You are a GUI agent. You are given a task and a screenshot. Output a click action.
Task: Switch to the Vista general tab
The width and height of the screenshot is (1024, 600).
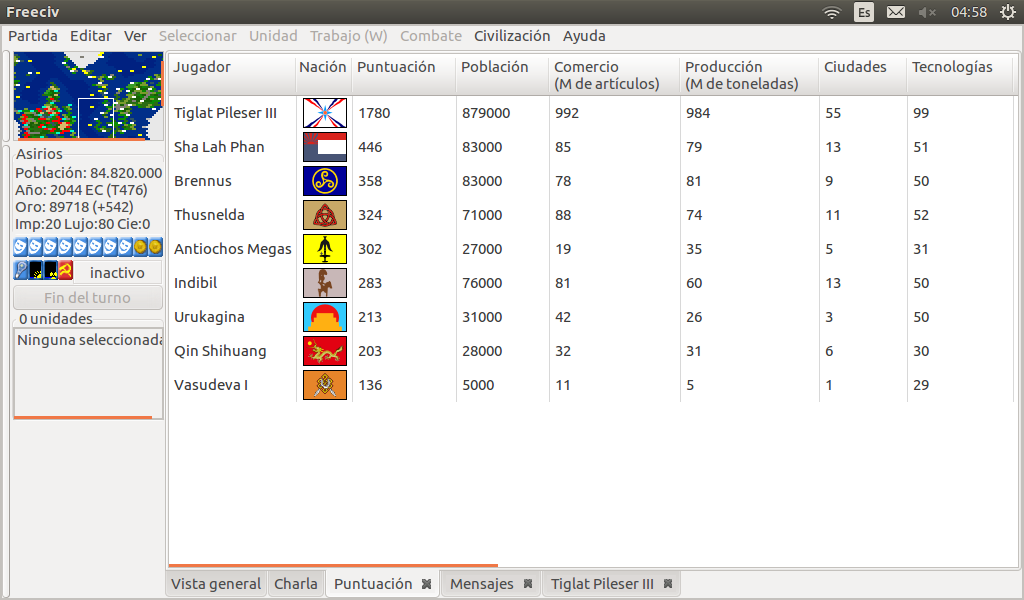216,584
